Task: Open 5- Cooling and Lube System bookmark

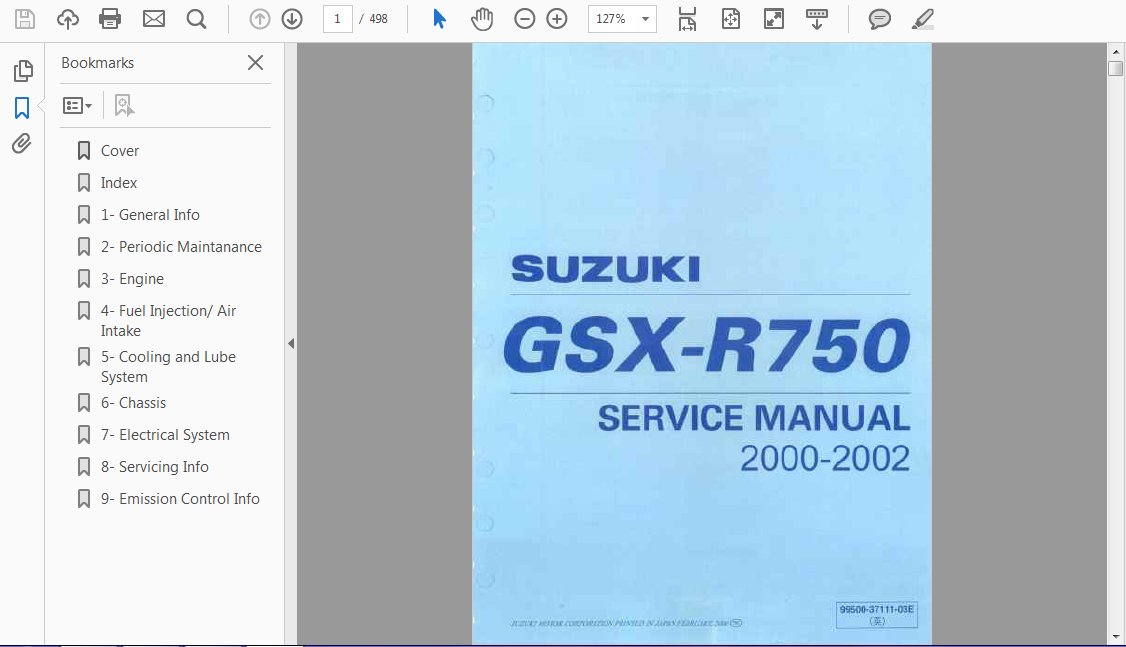Action: tap(168, 367)
